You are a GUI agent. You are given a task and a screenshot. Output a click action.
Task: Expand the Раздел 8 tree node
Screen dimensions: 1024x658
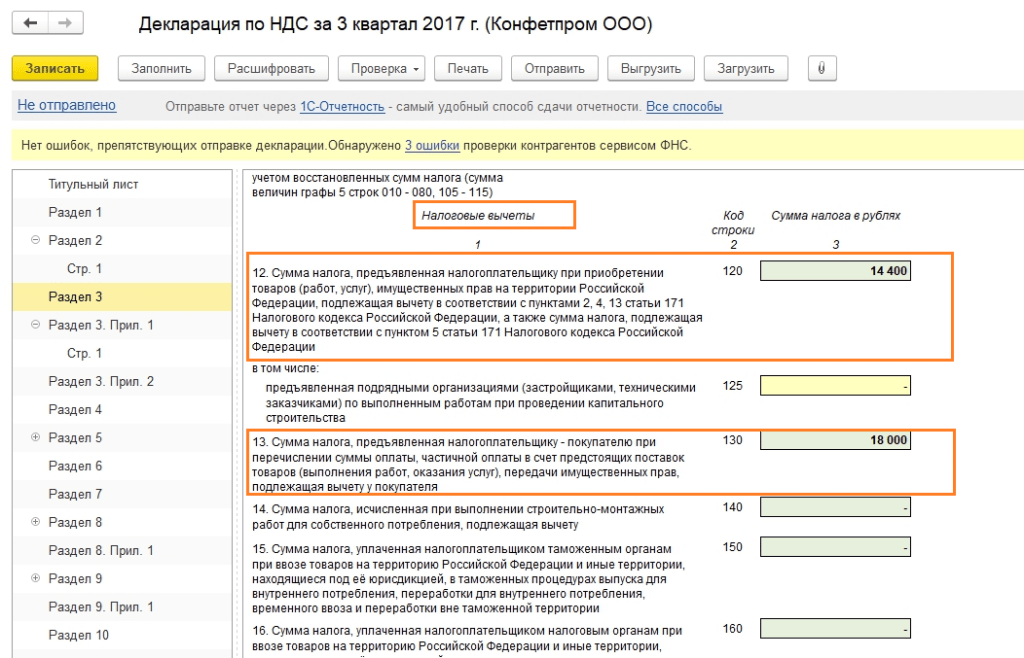pyautogui.click(x=35, y=522)
